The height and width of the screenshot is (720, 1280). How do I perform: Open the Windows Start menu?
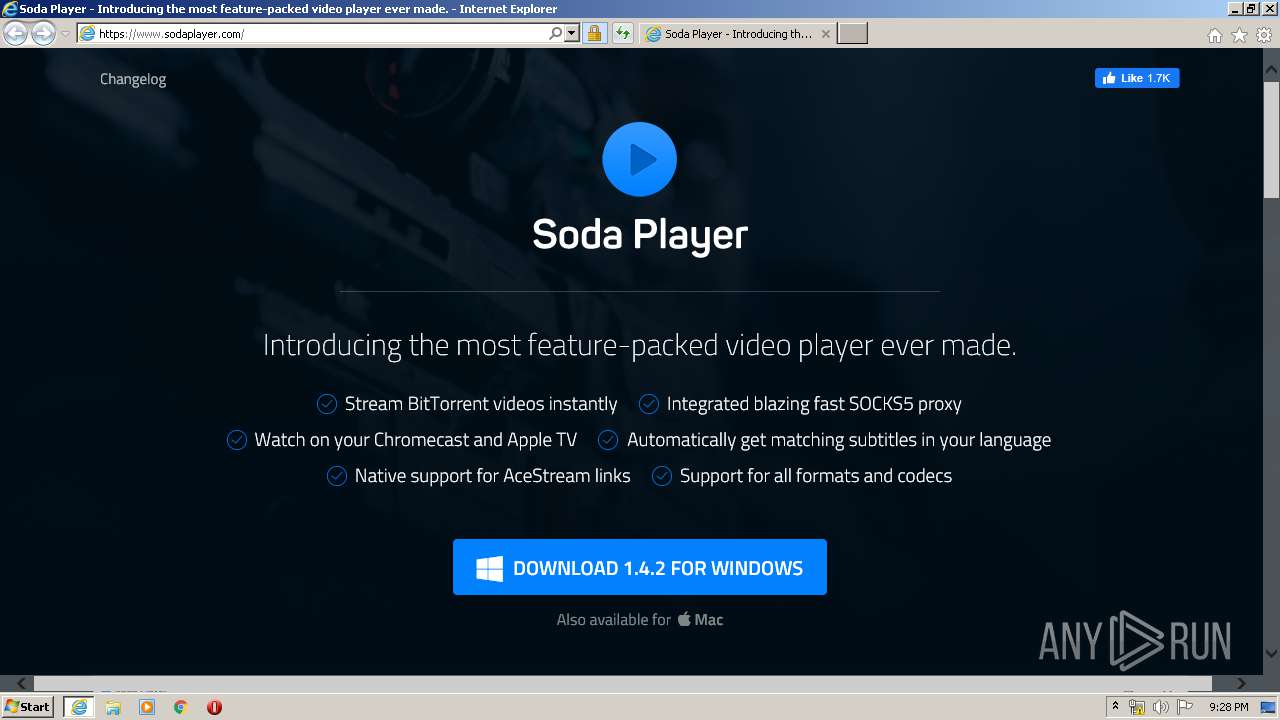(x=27, y=706)
